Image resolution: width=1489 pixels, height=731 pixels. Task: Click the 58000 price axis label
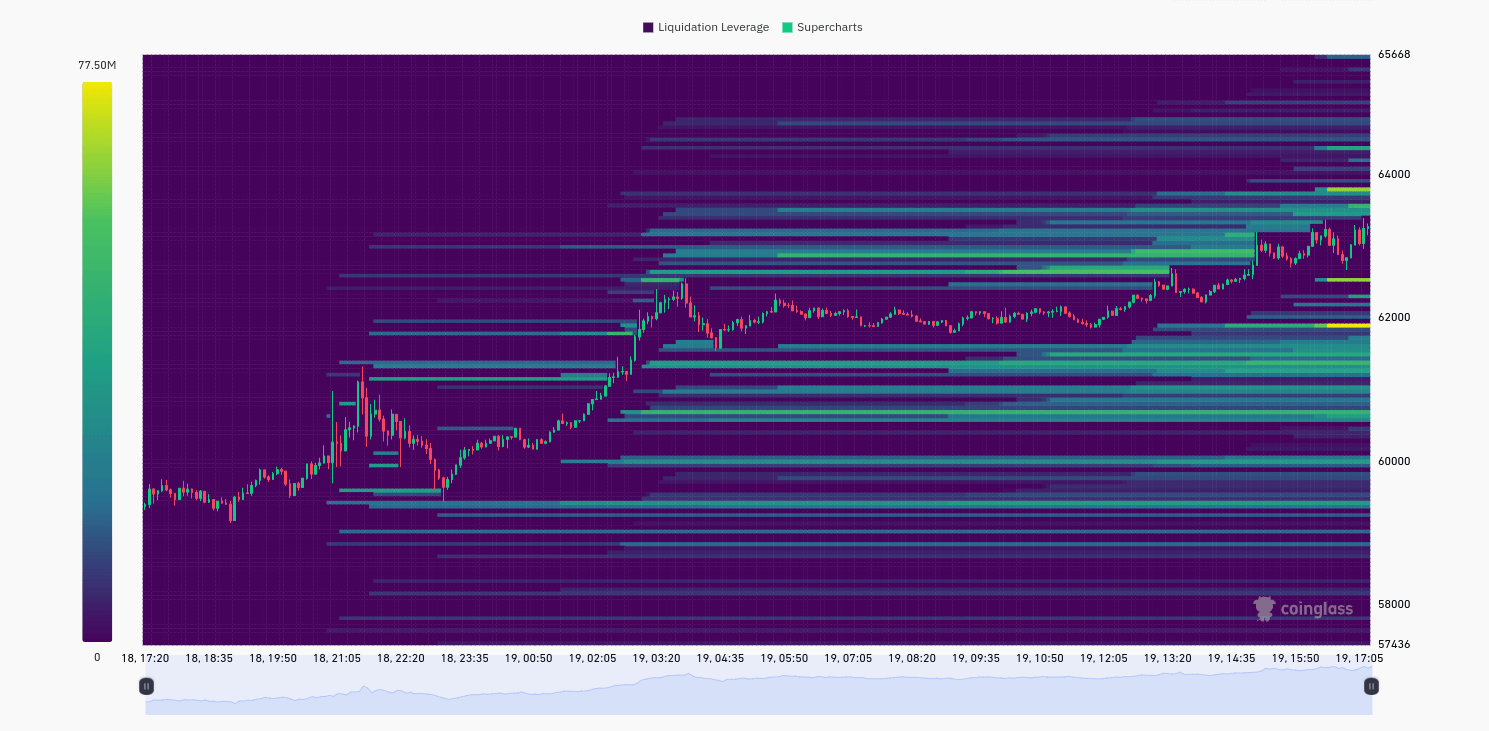[1394, 604]
